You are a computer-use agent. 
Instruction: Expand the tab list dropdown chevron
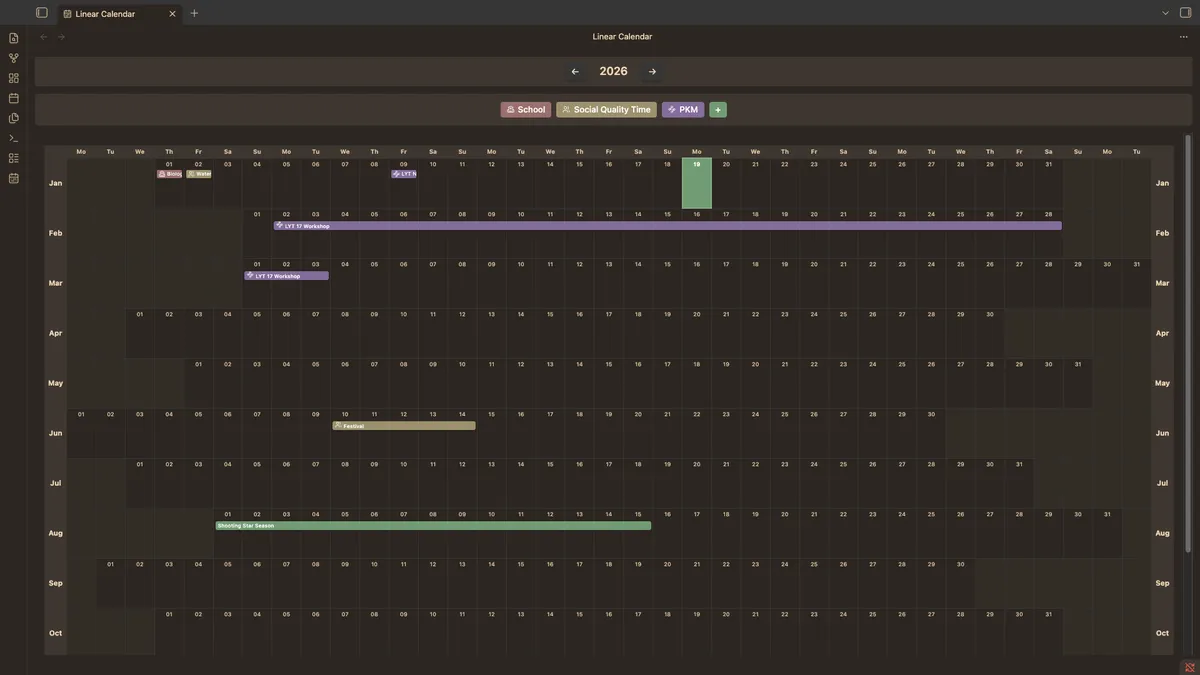[1165, 13]
